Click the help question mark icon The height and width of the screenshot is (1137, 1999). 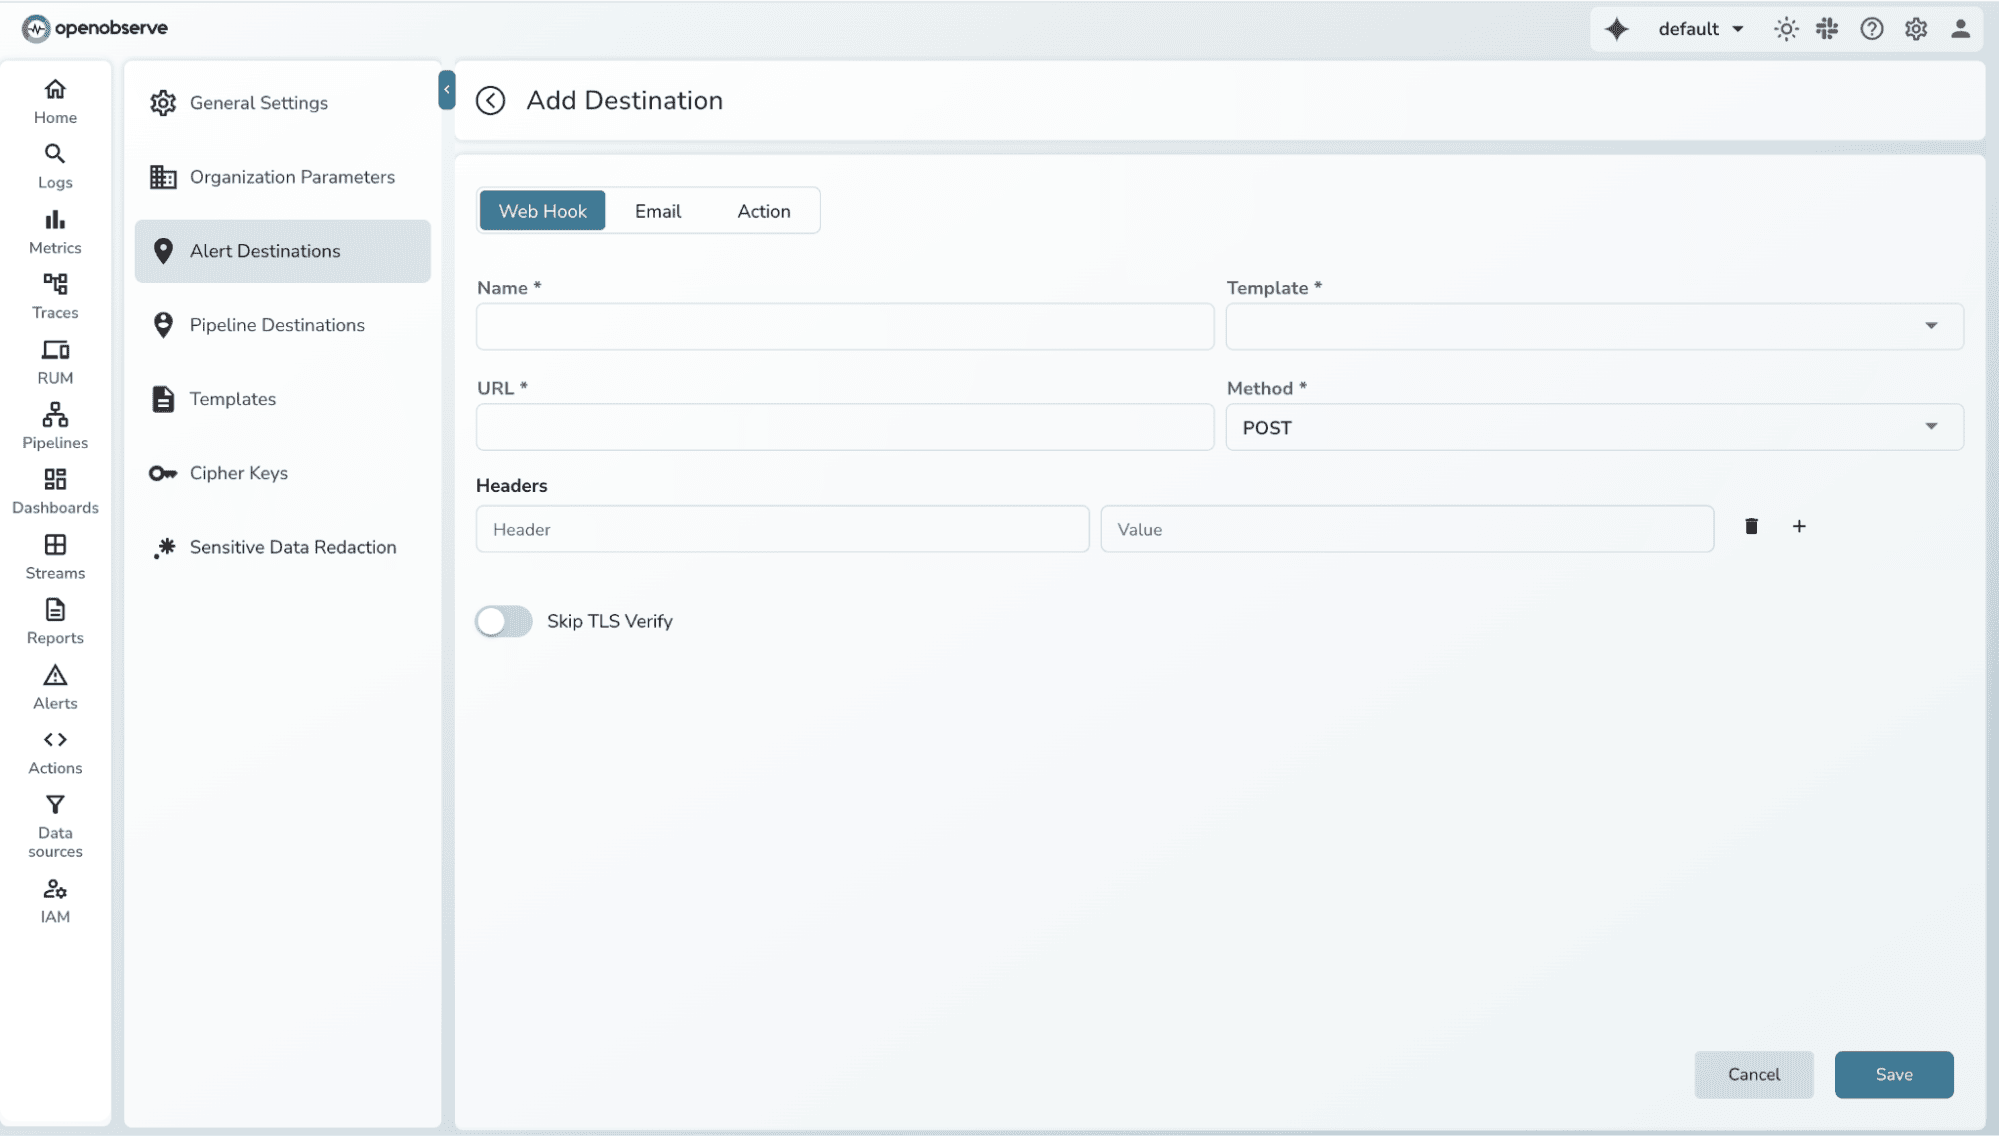click(1871, 29)
